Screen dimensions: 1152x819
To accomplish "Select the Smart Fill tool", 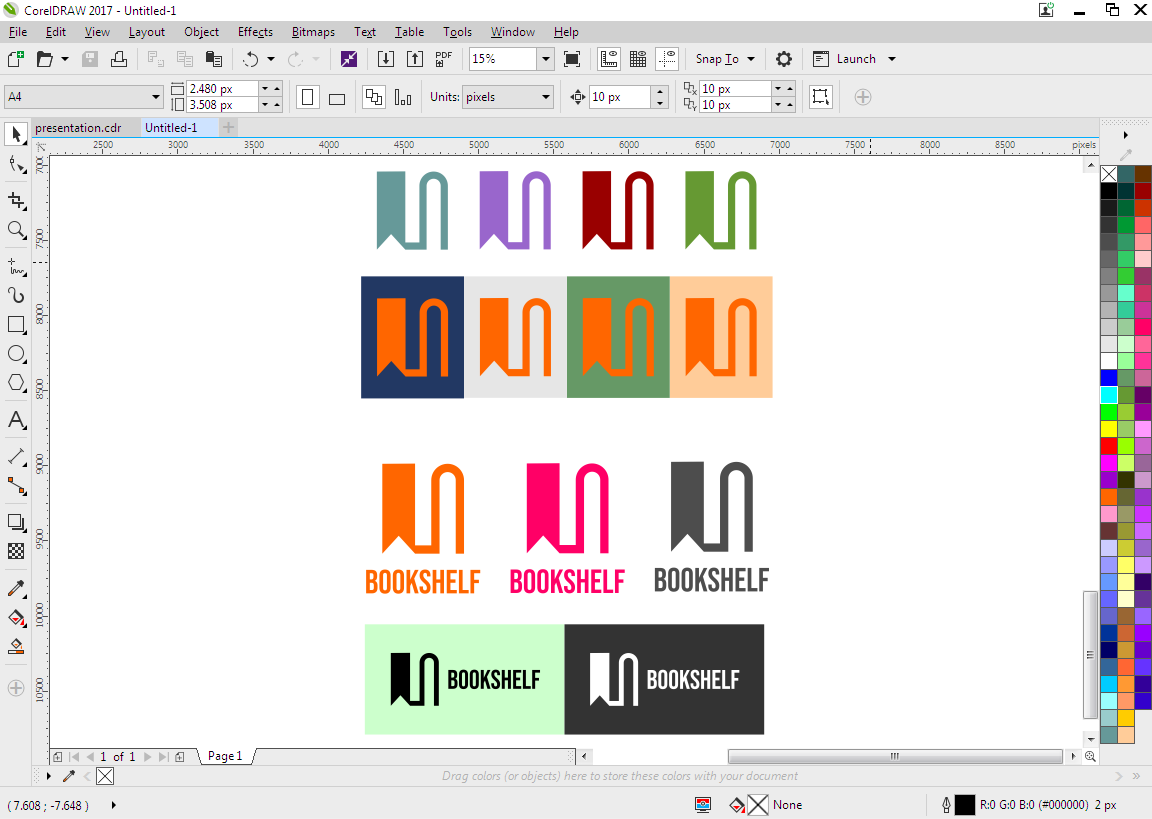I will point(16,646).
